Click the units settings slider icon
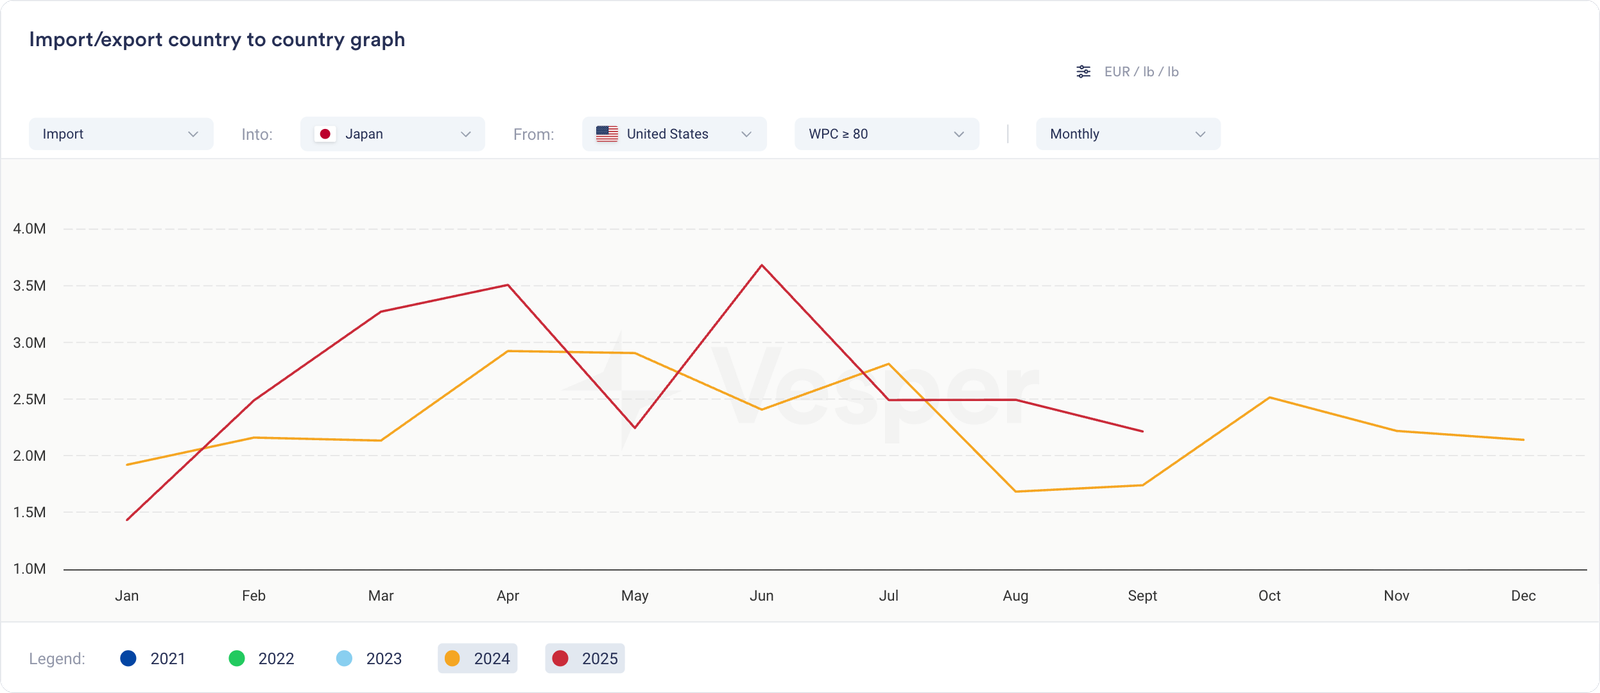 click(x=1083, y=72)
